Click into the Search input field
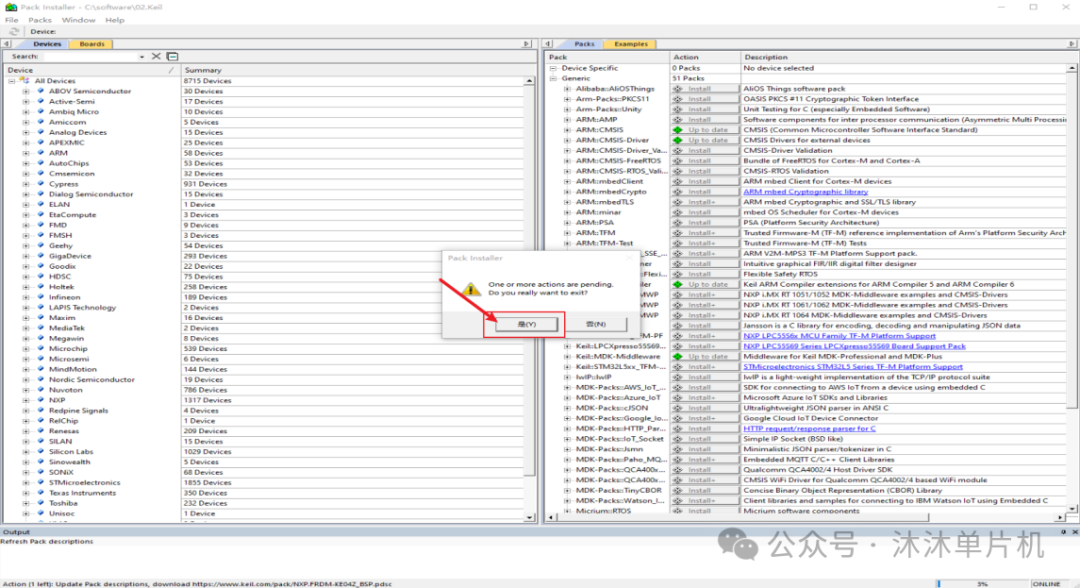 (x=91, y=56)
